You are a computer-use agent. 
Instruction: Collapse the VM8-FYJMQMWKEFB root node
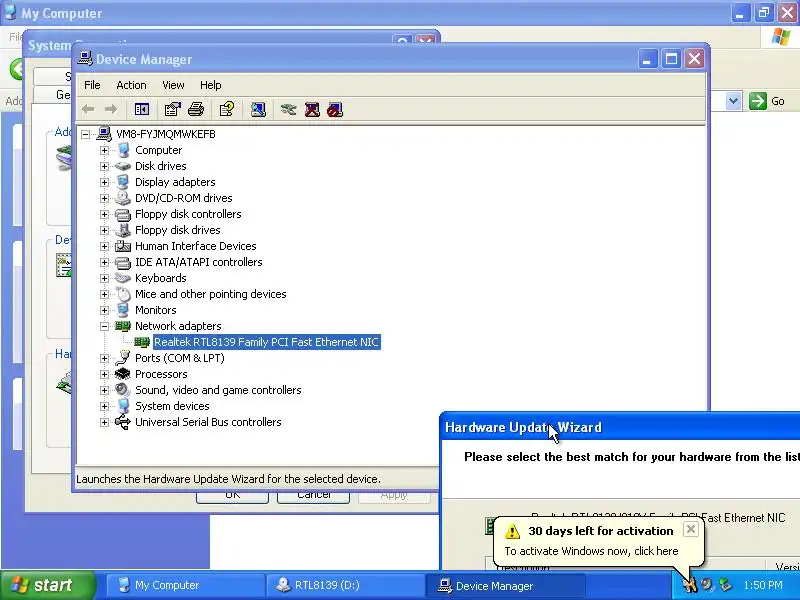(86, 134)
